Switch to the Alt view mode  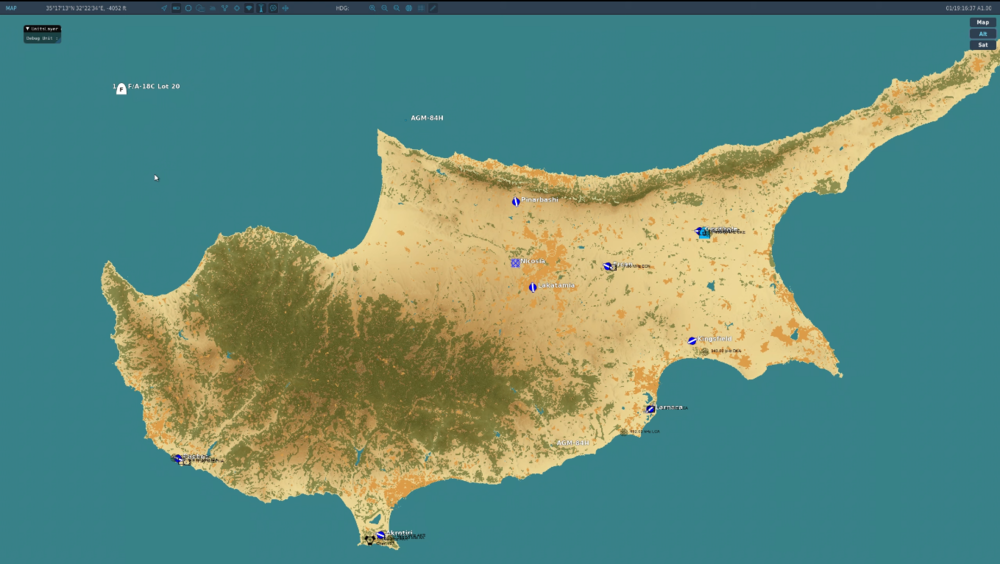tap(983, 34)
